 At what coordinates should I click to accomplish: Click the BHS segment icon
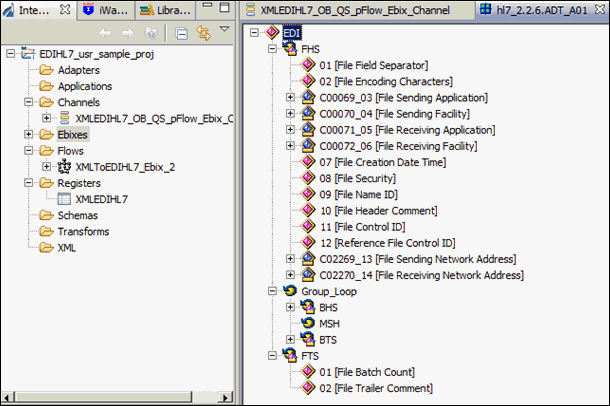pyautogui.click(x=308, y=307)
